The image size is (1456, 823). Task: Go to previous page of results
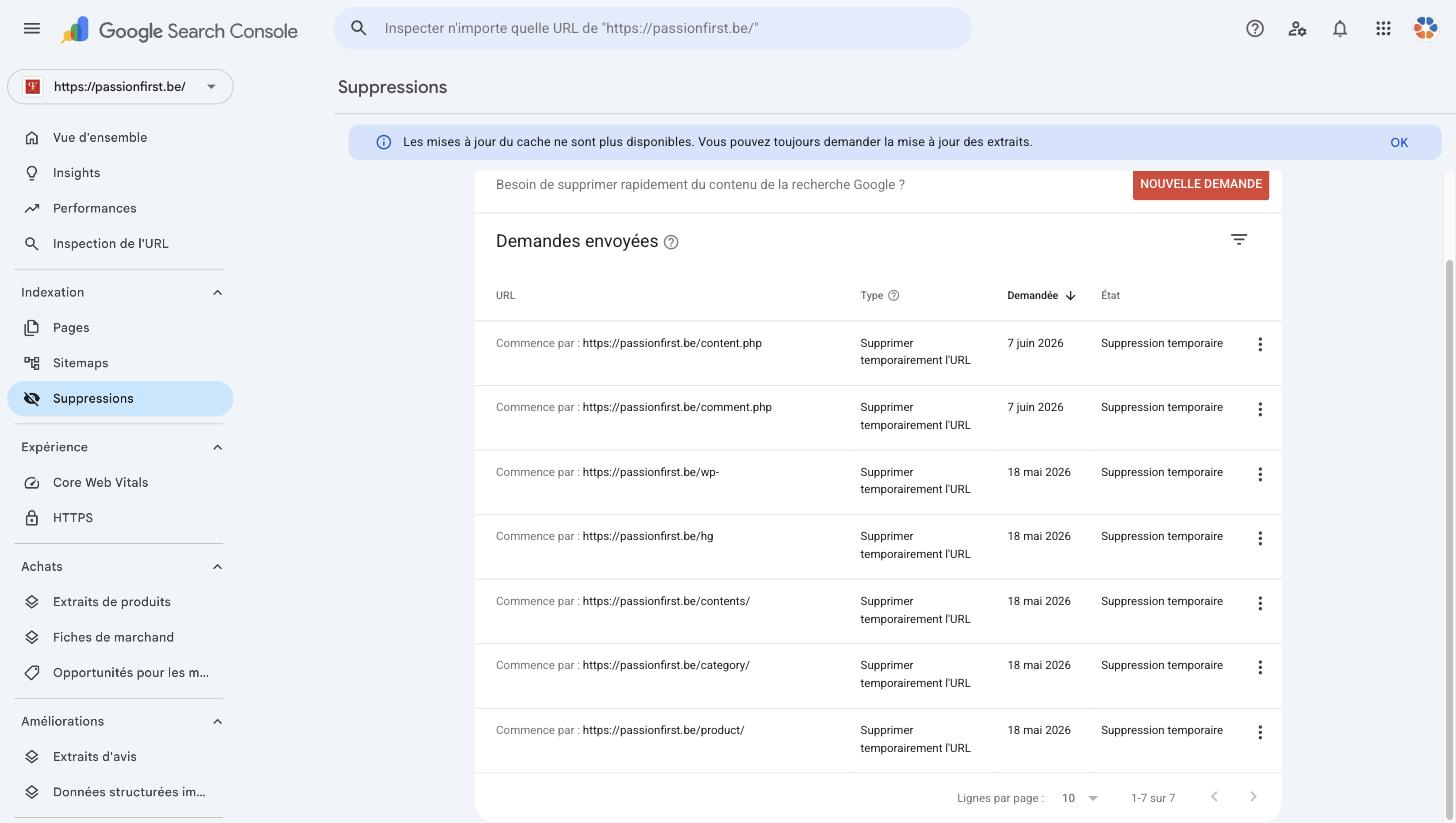[x=1214, y=797]
